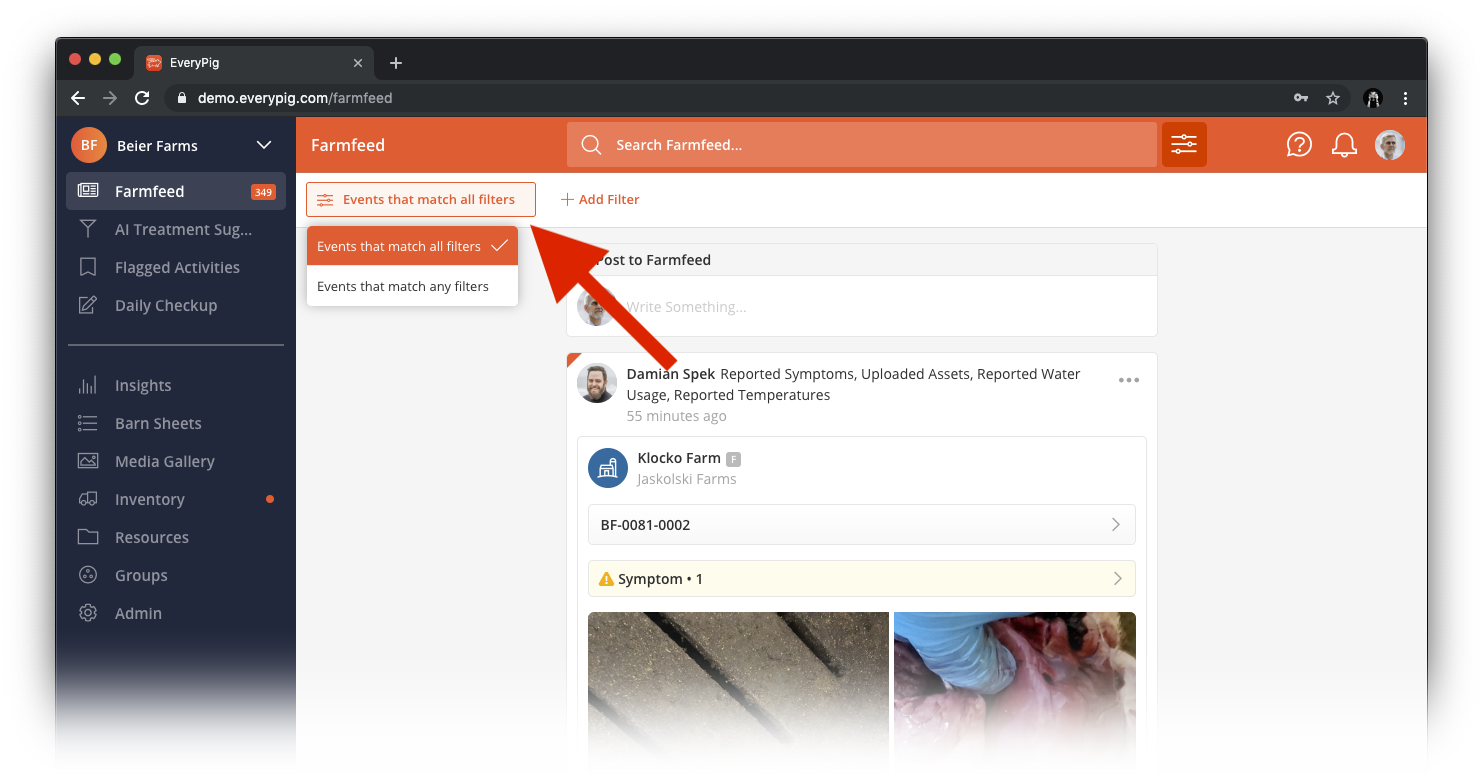Click the Groups circle icon

(x=88, y=575)
